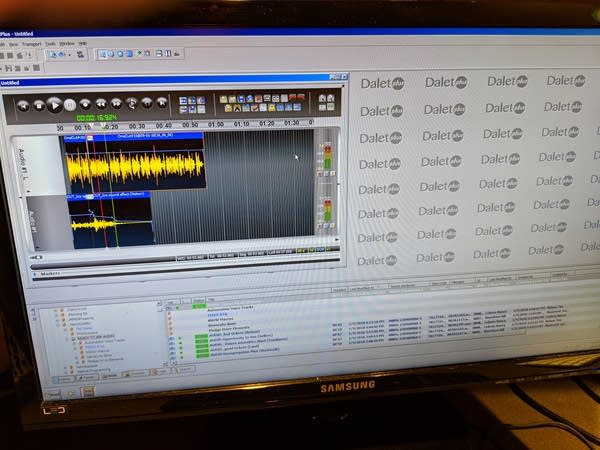Click the first folder icon in the editing toolbar
Viewport: 600px width, 450px height.
click(x=225, y=99)
